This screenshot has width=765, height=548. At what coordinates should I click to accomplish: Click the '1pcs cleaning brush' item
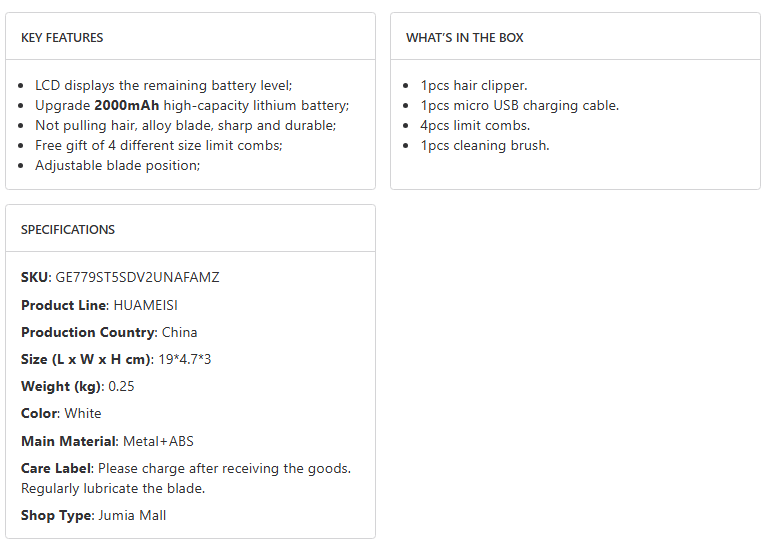484,146
